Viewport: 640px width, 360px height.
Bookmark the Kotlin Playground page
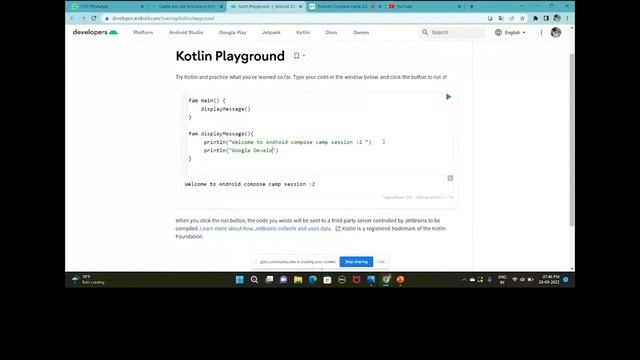296,56
